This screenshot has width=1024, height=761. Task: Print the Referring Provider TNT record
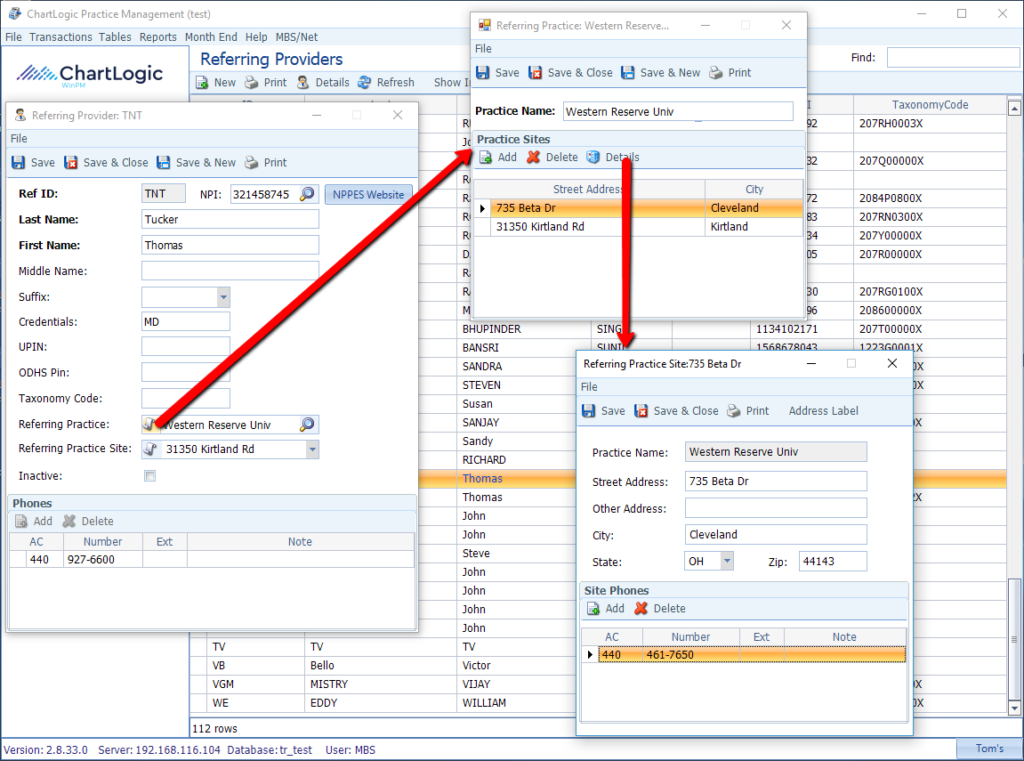(266, 163)
